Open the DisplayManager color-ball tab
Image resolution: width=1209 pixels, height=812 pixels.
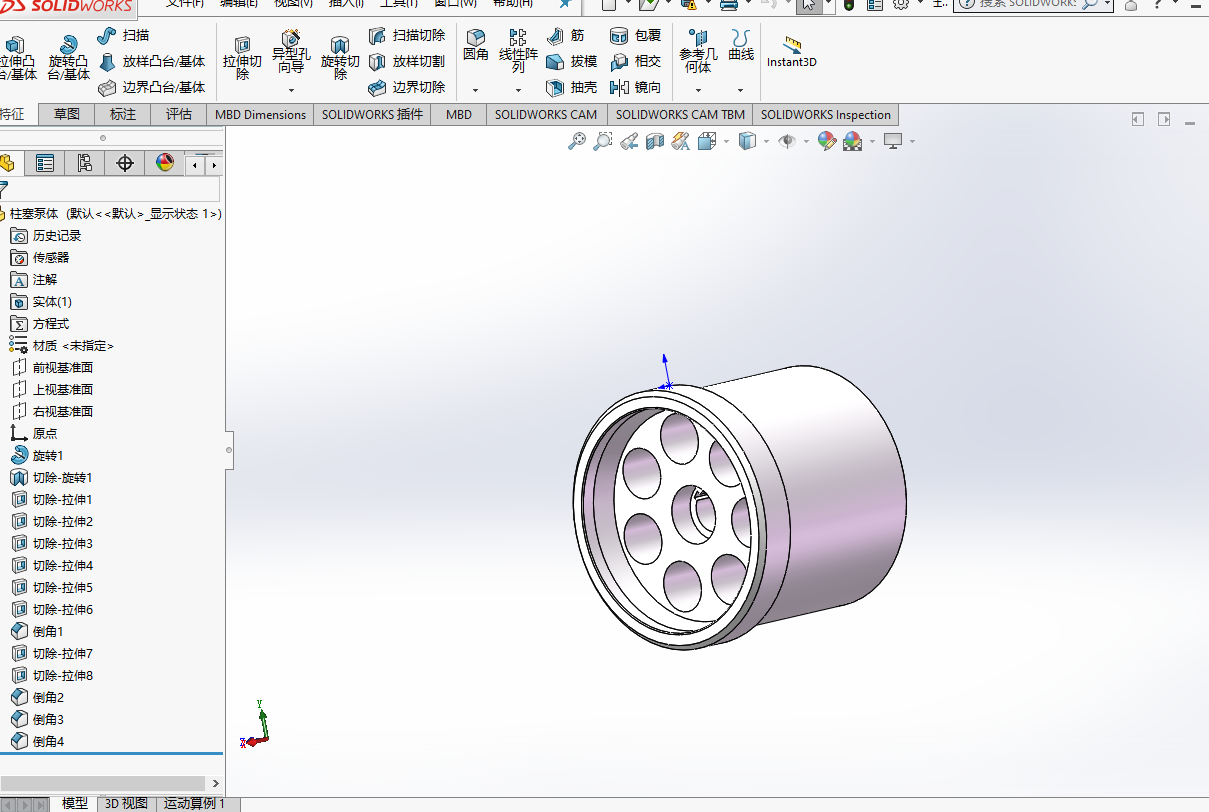click(x=165, y=163)
